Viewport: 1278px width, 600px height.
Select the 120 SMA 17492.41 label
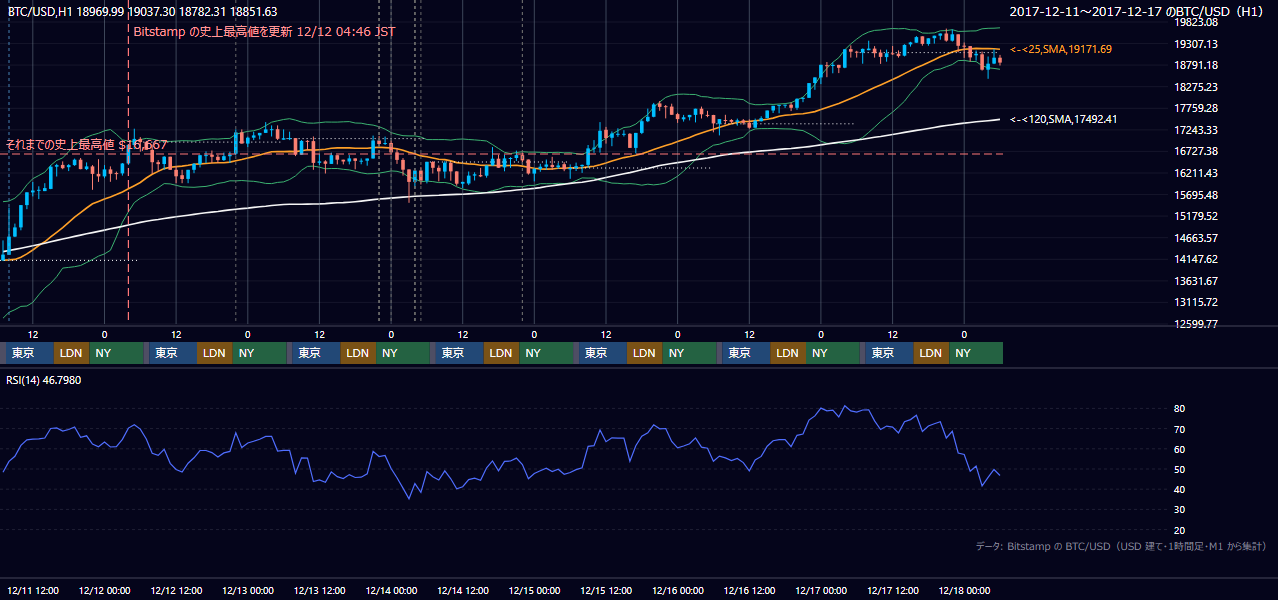[x=1064, y=120]
